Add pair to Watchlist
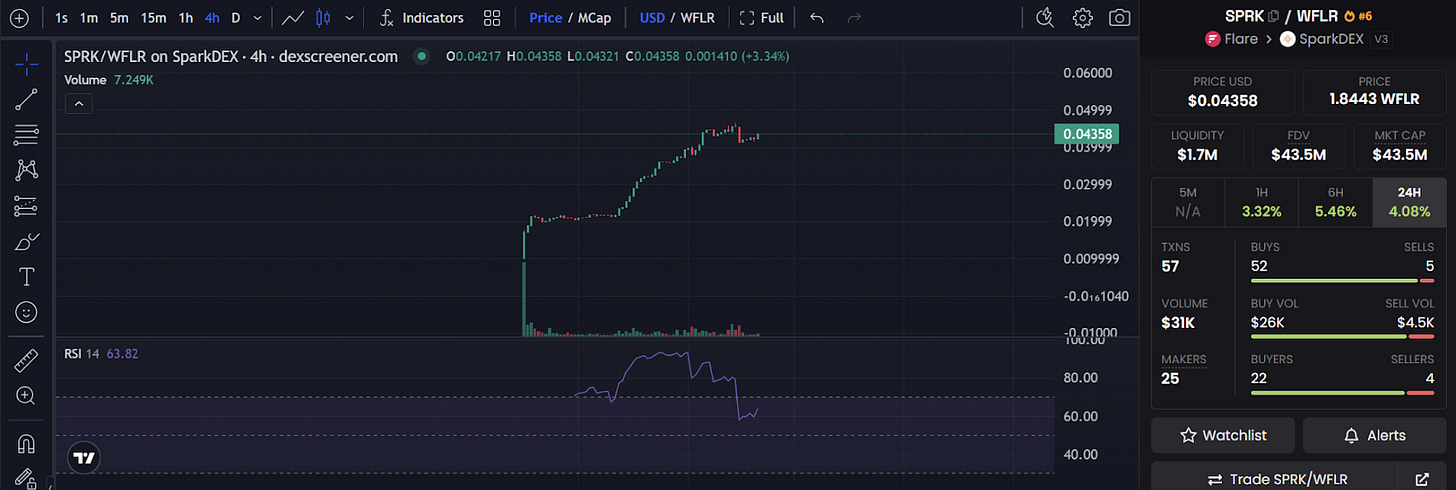The width and height of the screenshot is (1456, 490). [x=1223, y=435]
